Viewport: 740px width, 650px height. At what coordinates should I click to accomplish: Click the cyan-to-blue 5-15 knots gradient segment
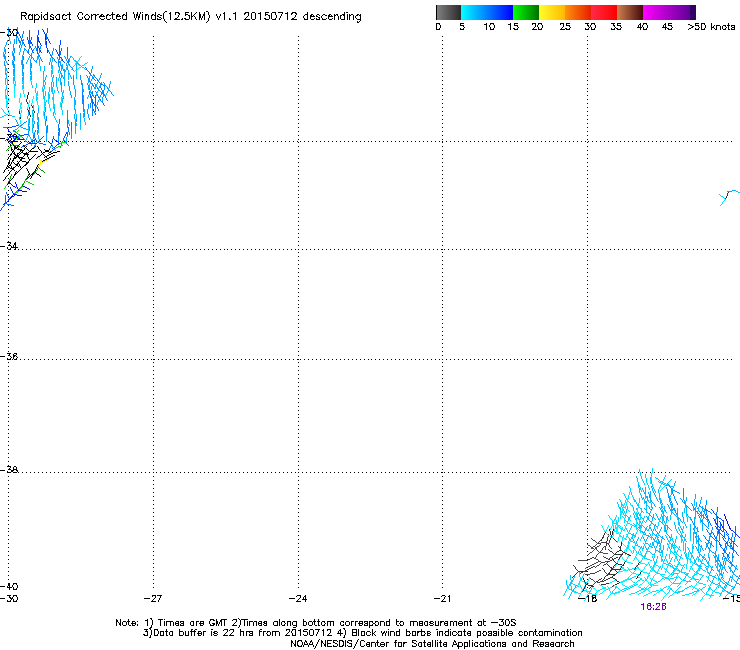(487, 12)
